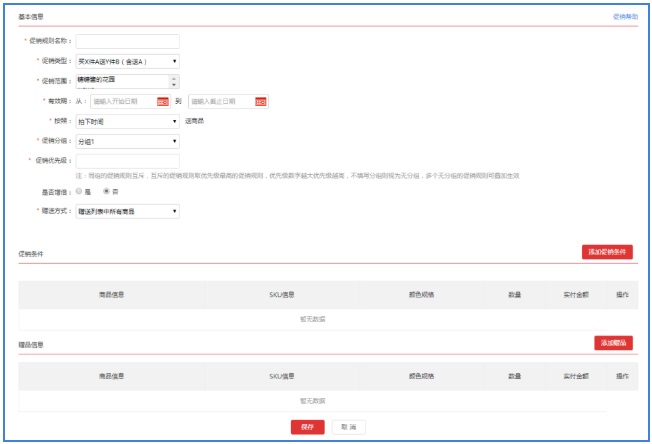
Task: Click 商品信息 header in 赠品信息 table
Action: (x=111, y=376)
